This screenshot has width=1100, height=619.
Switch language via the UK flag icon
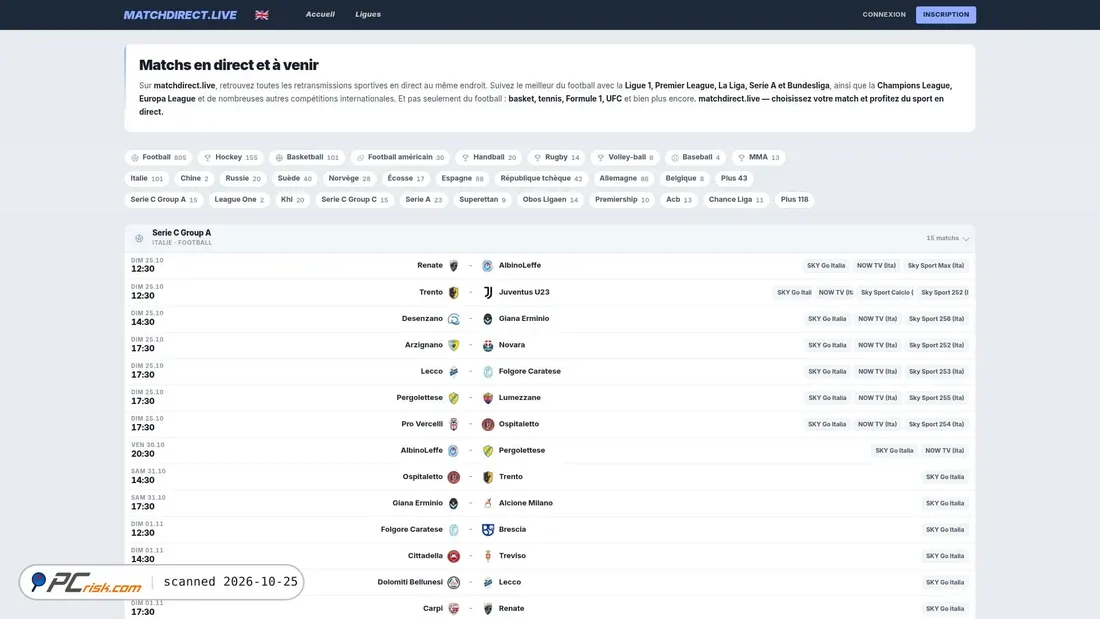[x=262, y=15]
